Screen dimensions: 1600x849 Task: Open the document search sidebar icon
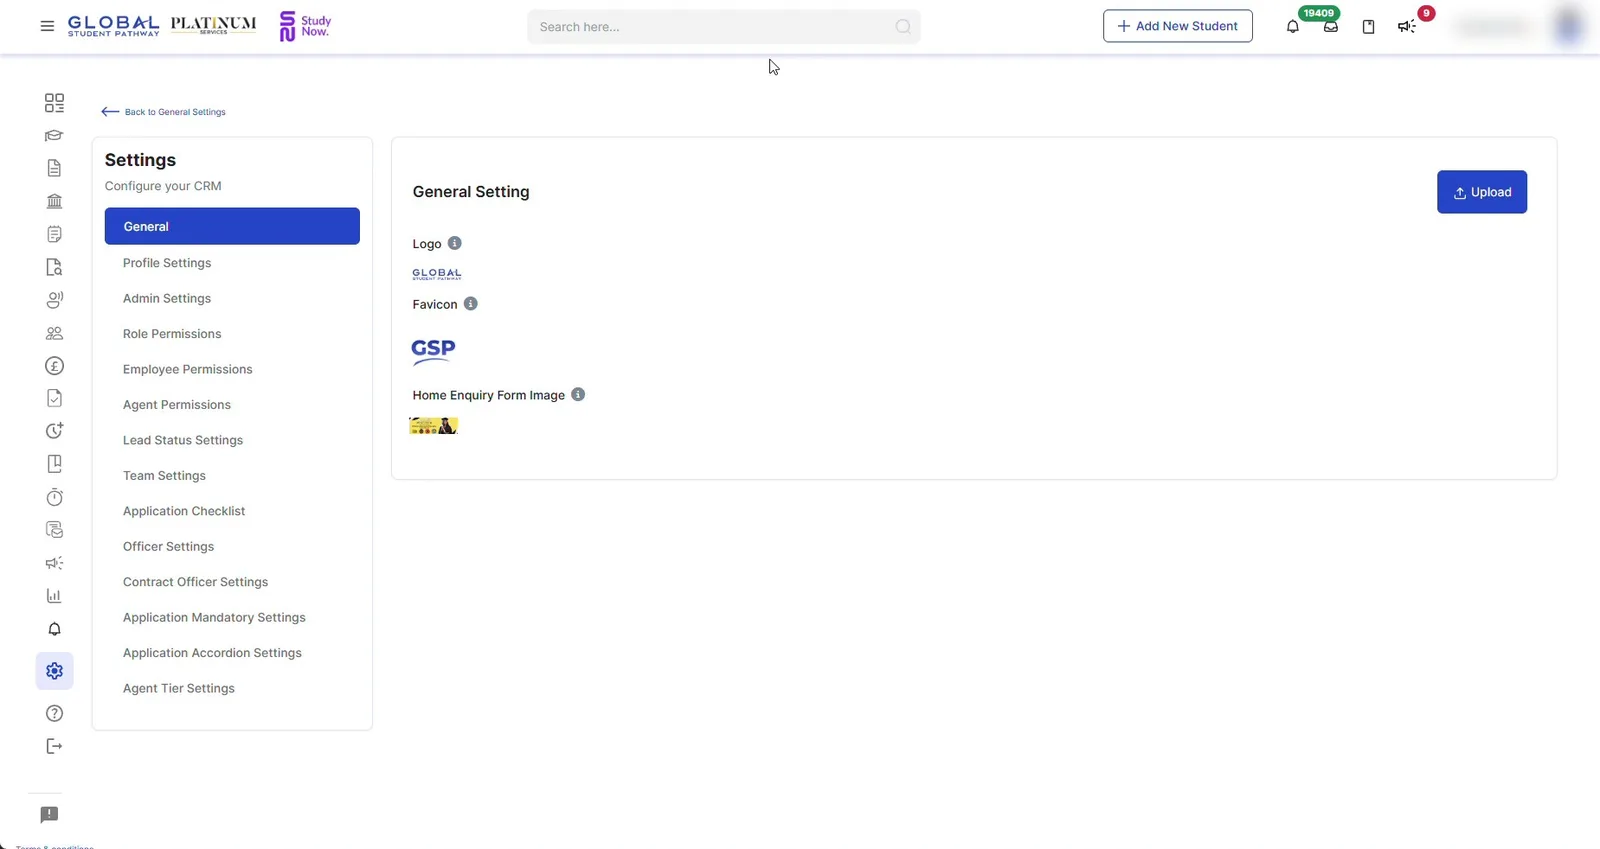coord(54,267)
